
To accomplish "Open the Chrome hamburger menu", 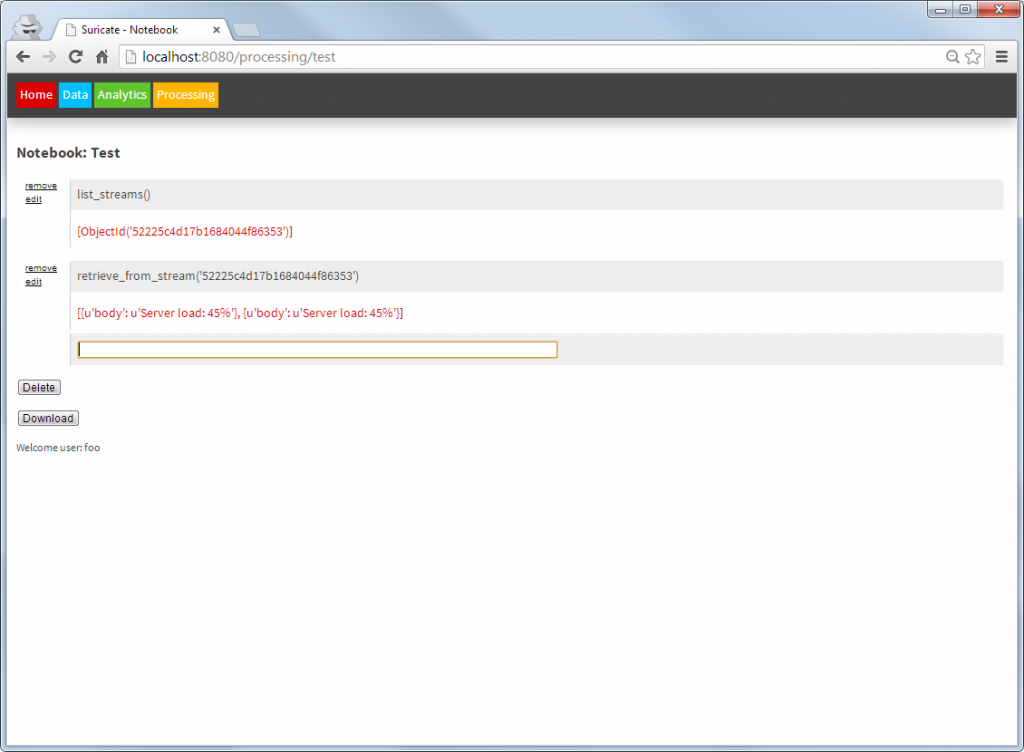I will 1002,57.
